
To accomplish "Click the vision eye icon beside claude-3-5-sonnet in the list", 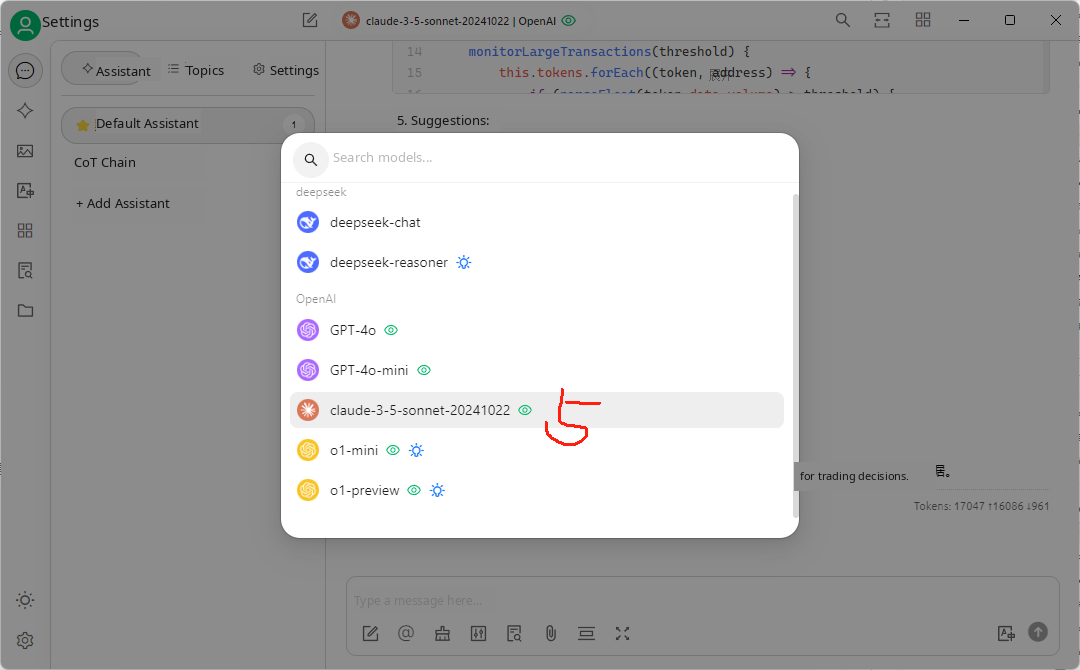I will (x=525, y=410).
